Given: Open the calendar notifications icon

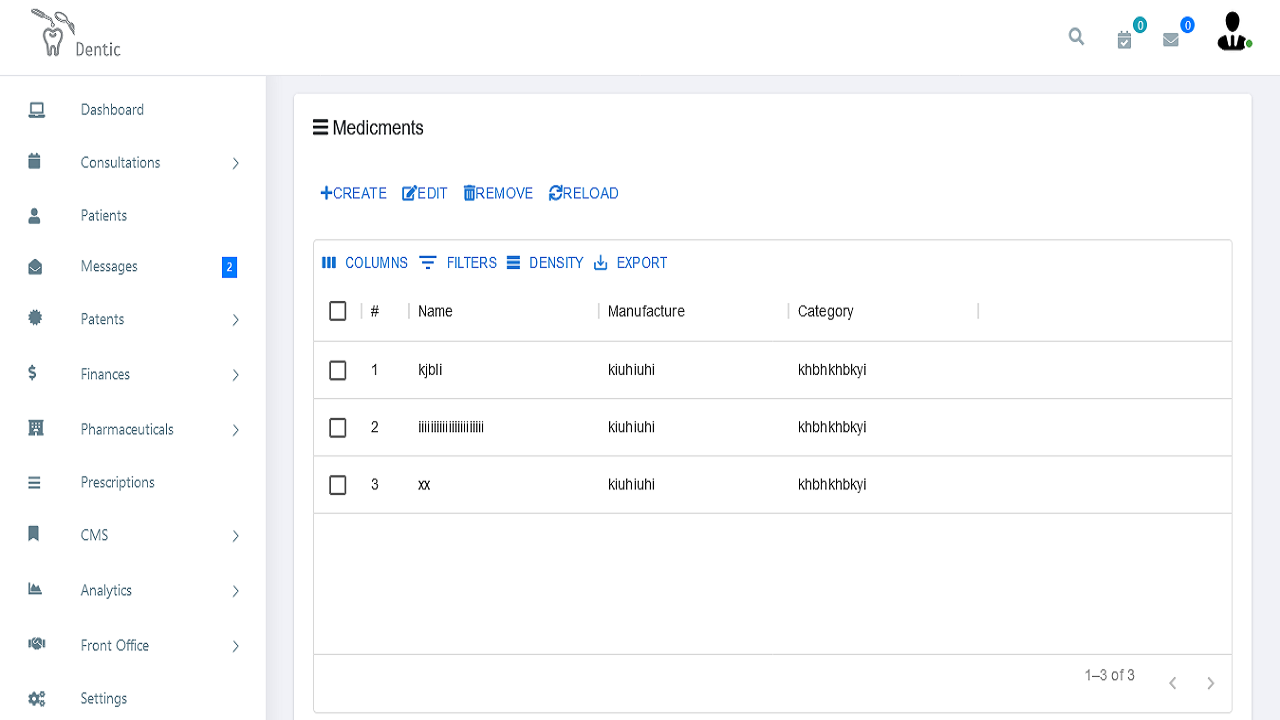Looking at the screenshot, I should (x=1124, y=40).
